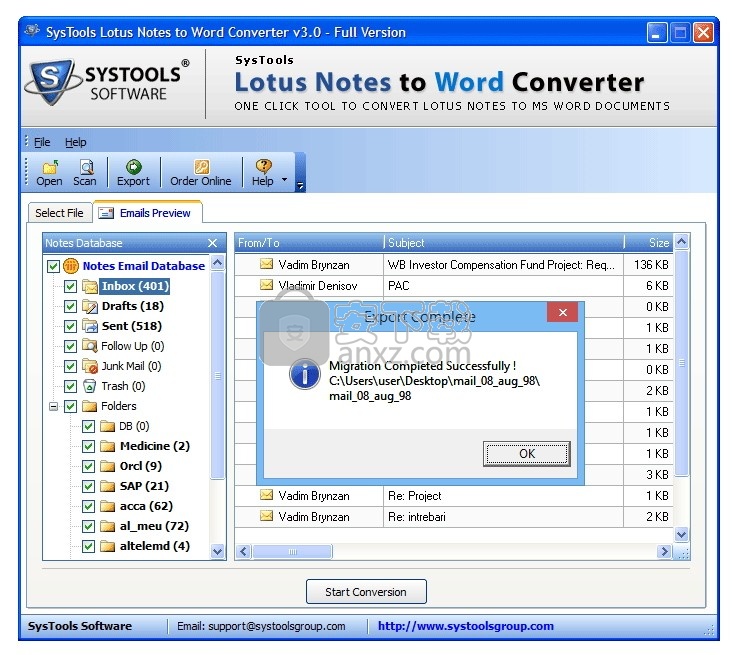This screenshot has width=735, height=655.
Task: Toggle the DB (0) folder checkbox
Action: [x=88, y=427]
